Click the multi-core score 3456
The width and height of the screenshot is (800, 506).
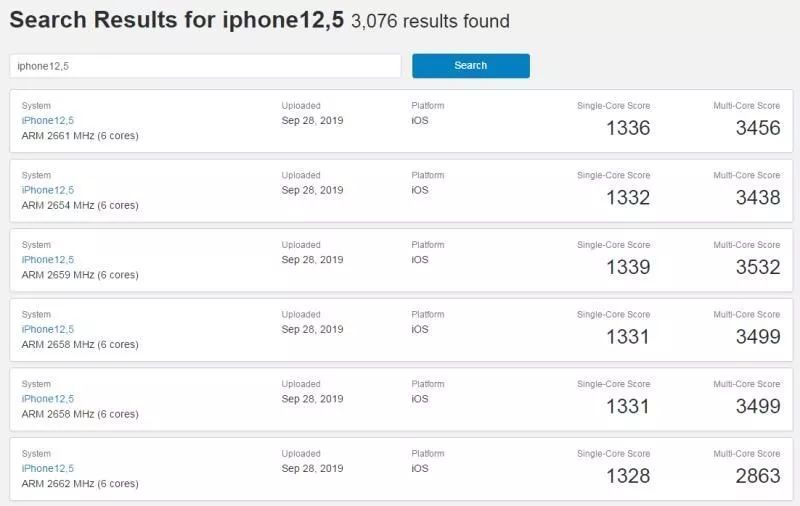pos(757,128)
